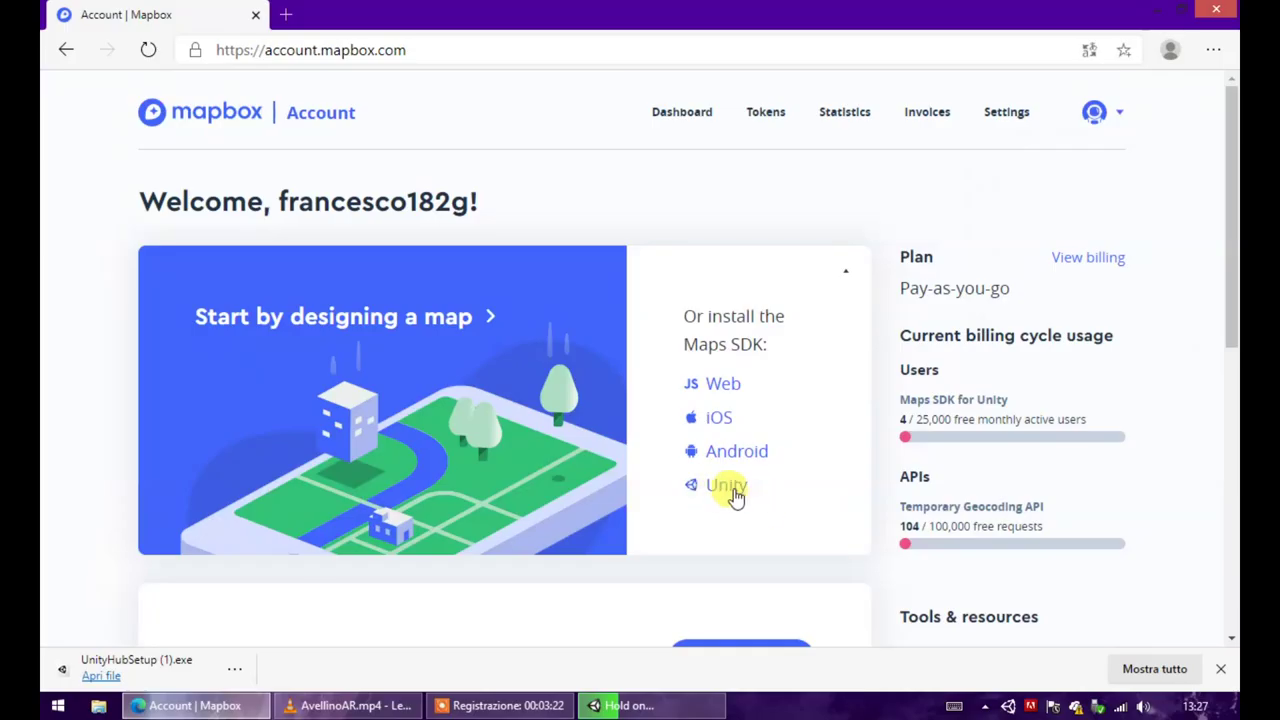This screenshot has height=720, width=1280.
Task: Open the Web Maps SDK link
Action: (x=723, y=384)
